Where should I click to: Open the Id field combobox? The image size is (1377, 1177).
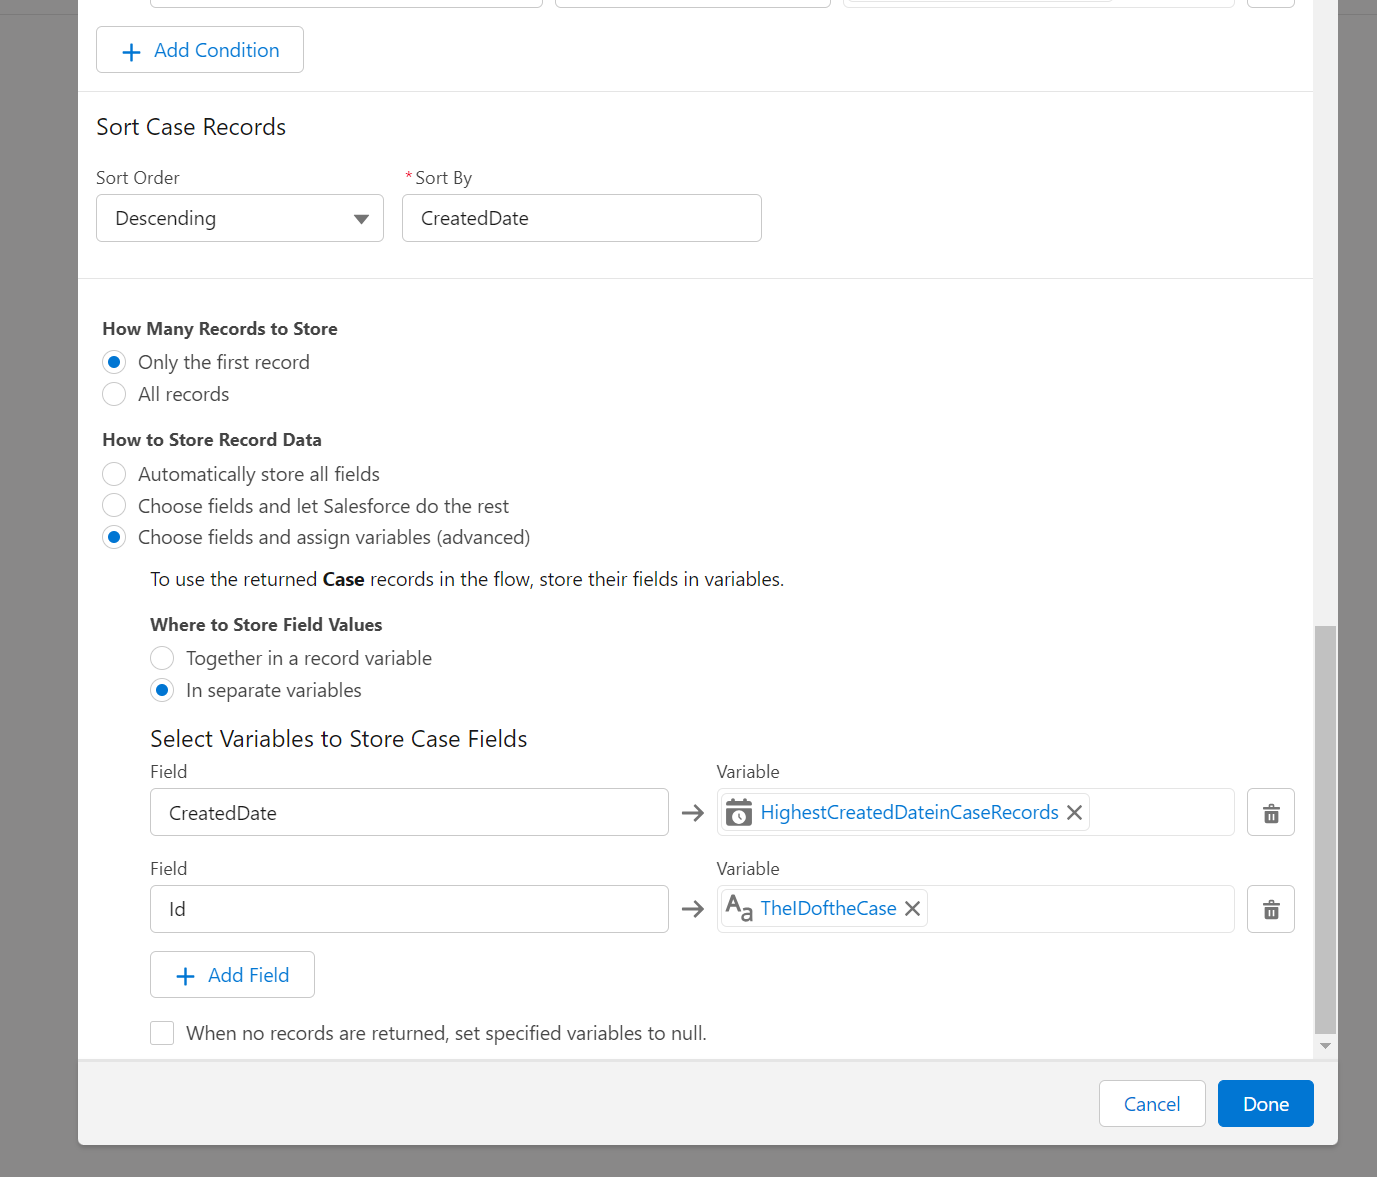click(409, 909)
